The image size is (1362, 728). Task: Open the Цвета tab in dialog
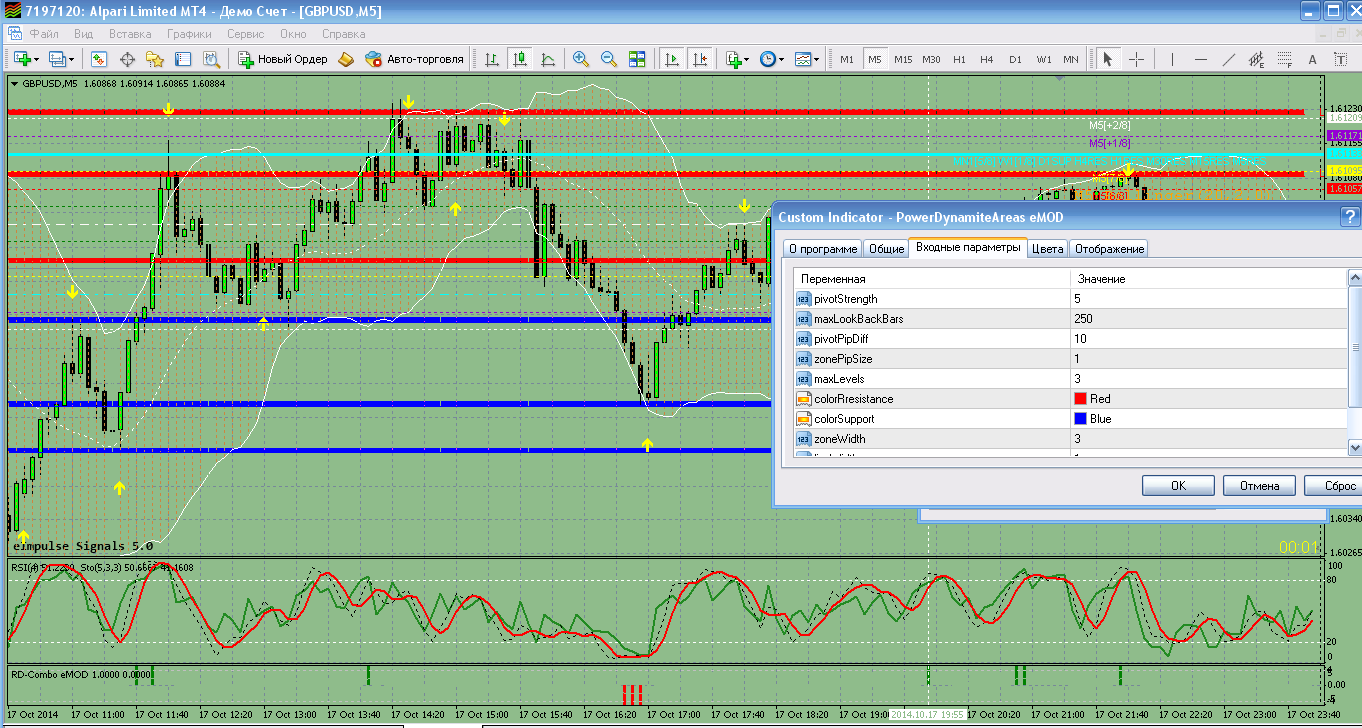click(1047, 249)
